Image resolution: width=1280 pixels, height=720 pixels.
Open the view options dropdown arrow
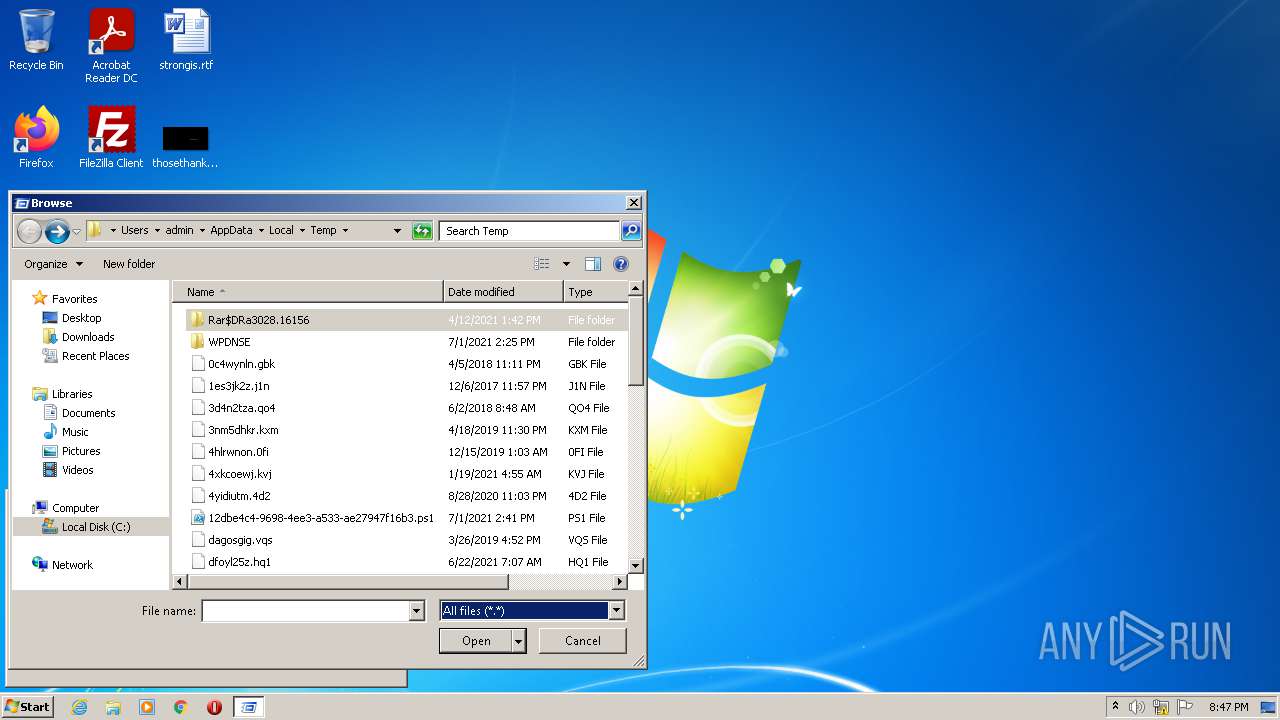click(566, 264)
